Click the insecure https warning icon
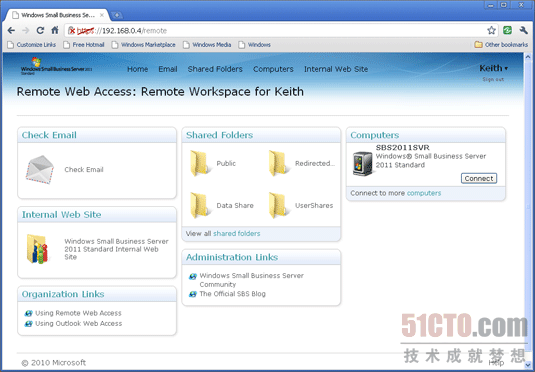This screenshot has width=535, height=372. 72,31
